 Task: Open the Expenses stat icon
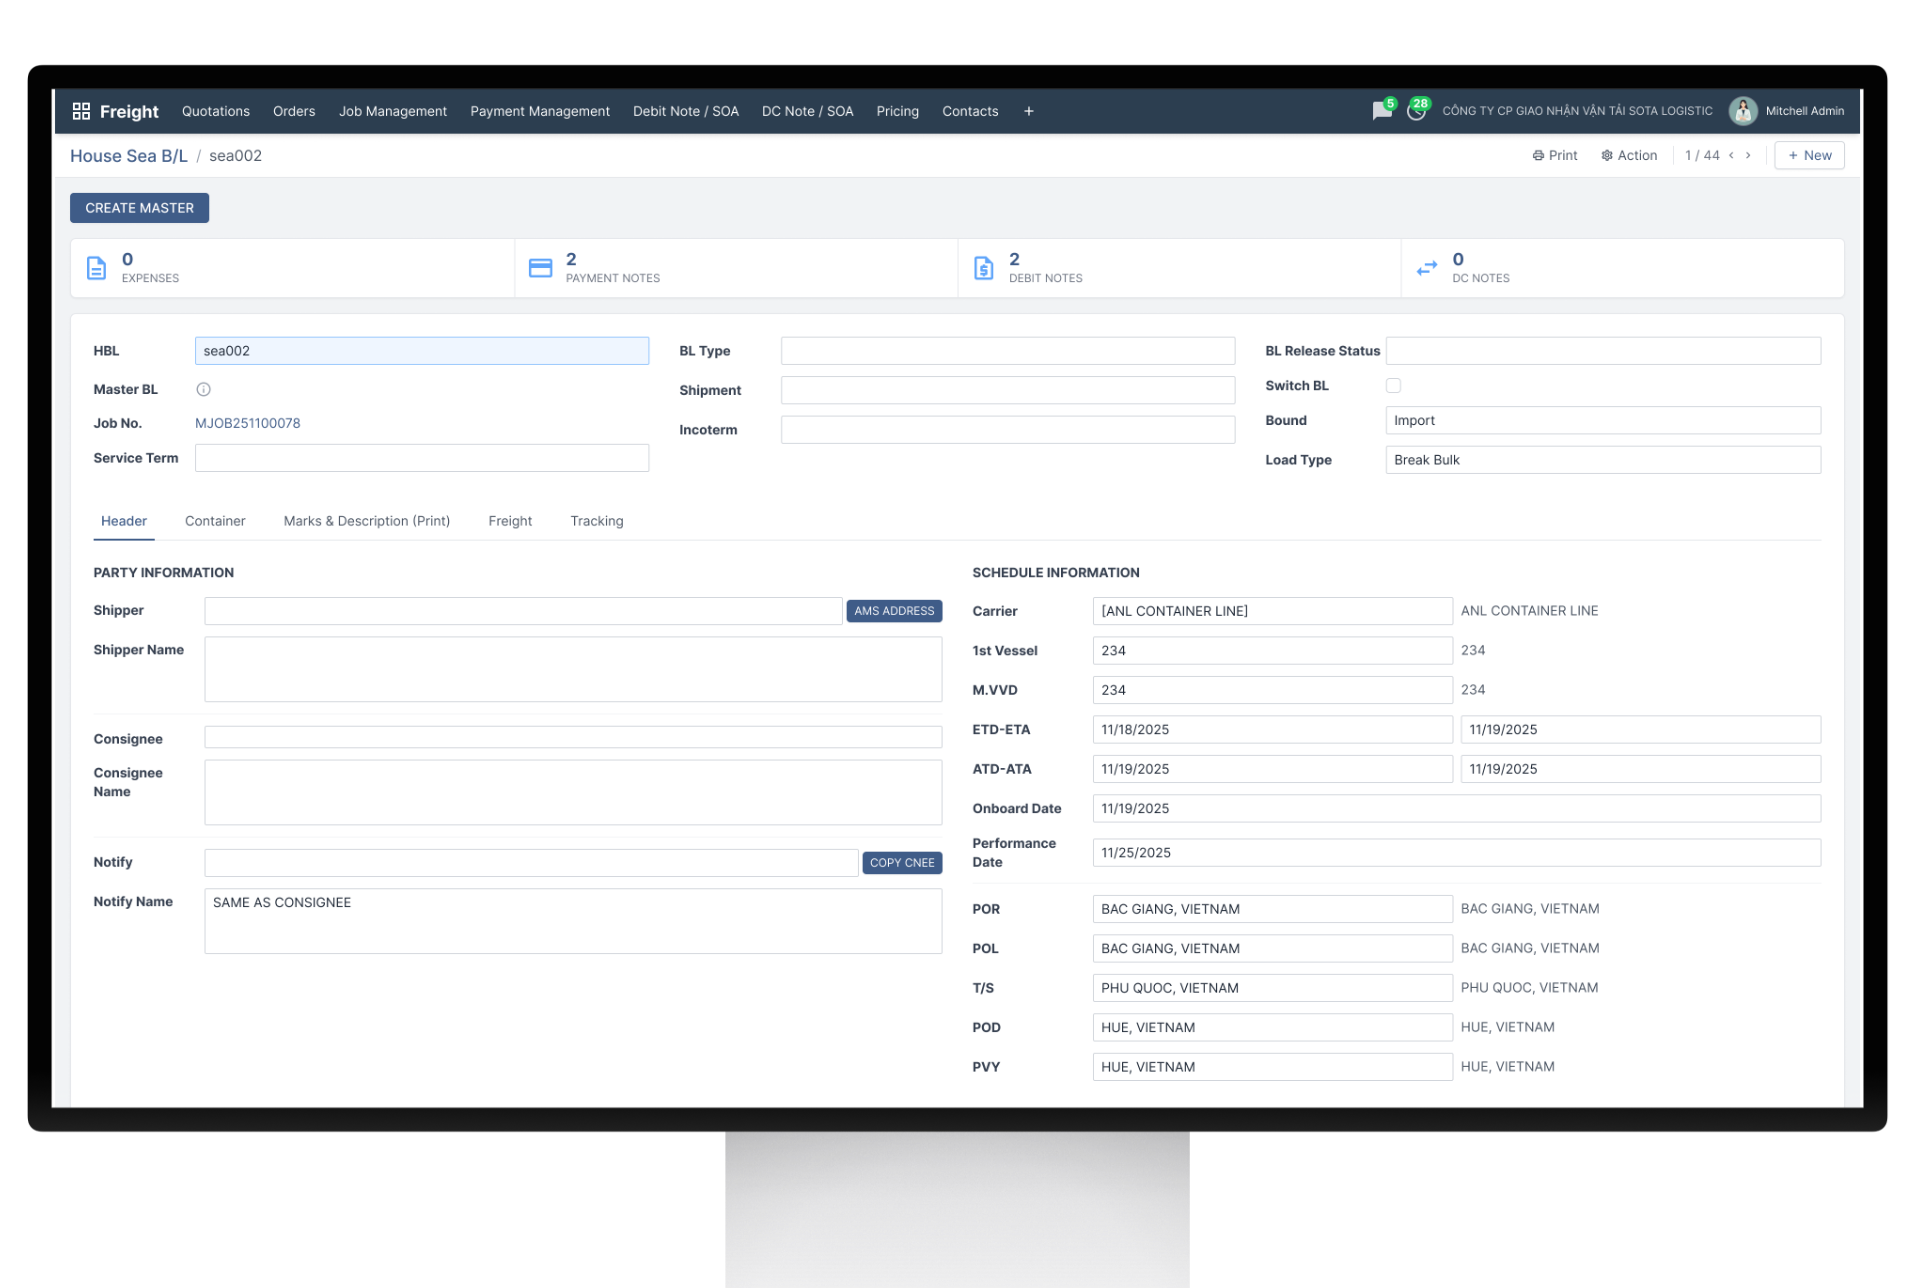click(97, 268)
